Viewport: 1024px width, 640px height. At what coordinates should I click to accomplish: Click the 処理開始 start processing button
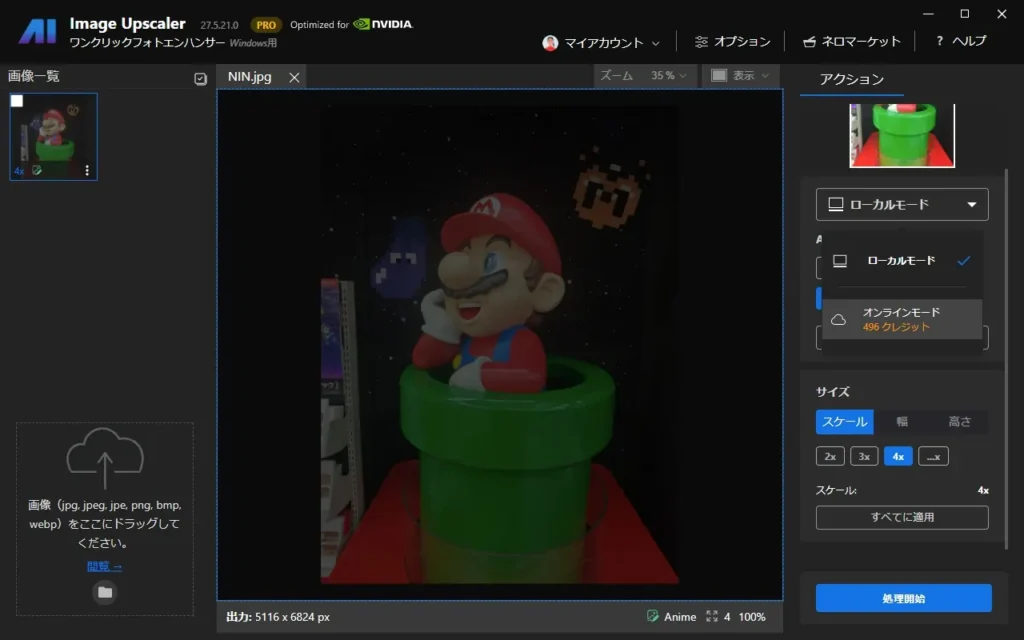(903, 598)
